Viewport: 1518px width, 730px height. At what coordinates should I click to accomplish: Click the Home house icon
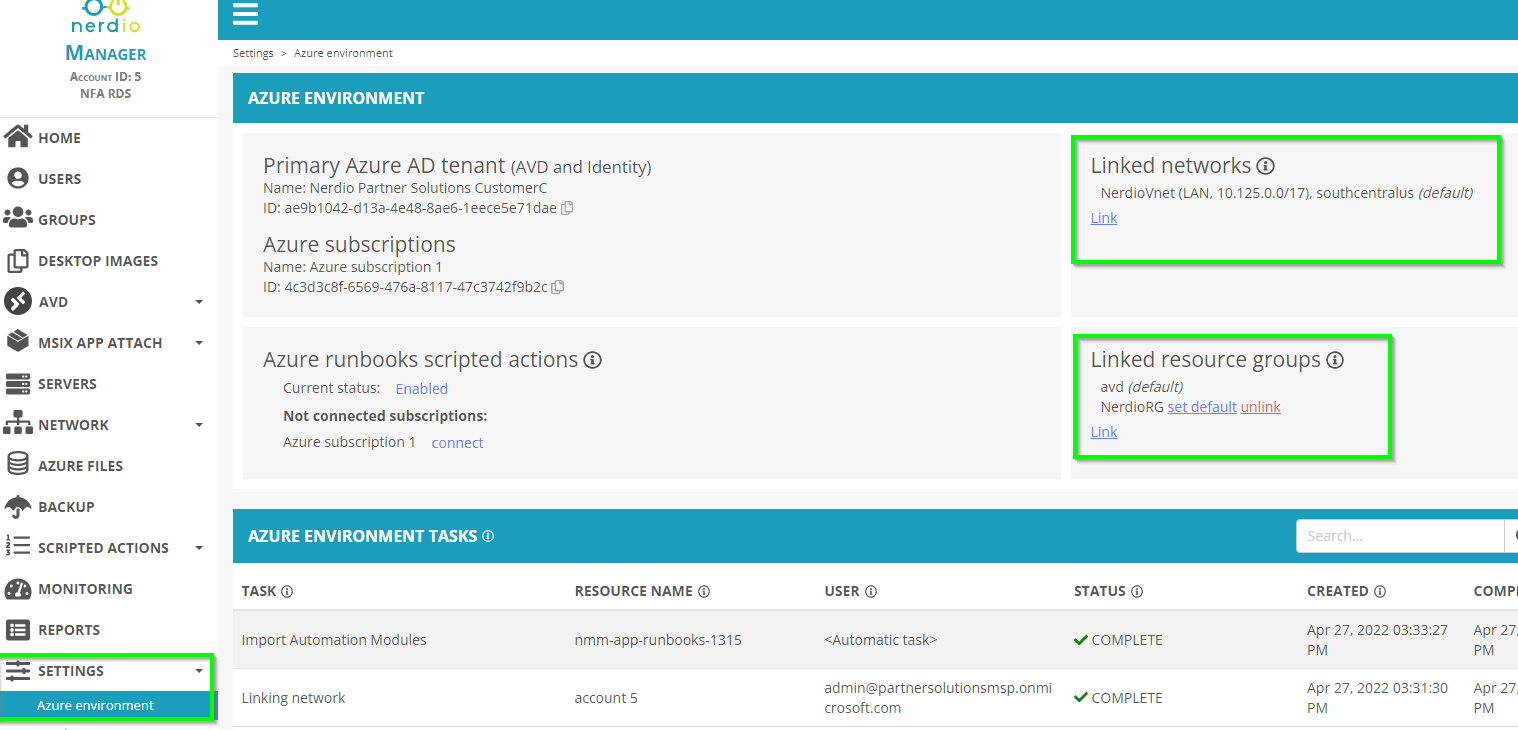18,137
